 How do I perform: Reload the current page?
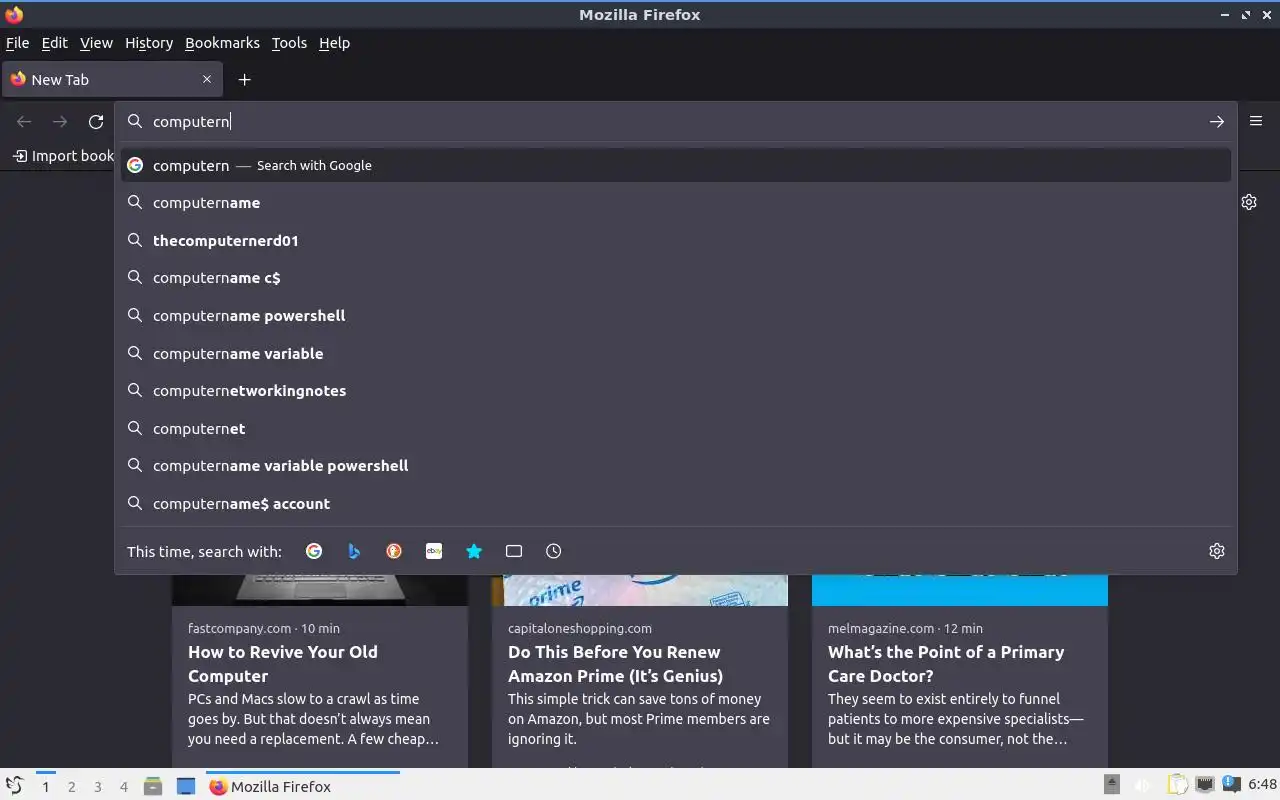point(96,121)
